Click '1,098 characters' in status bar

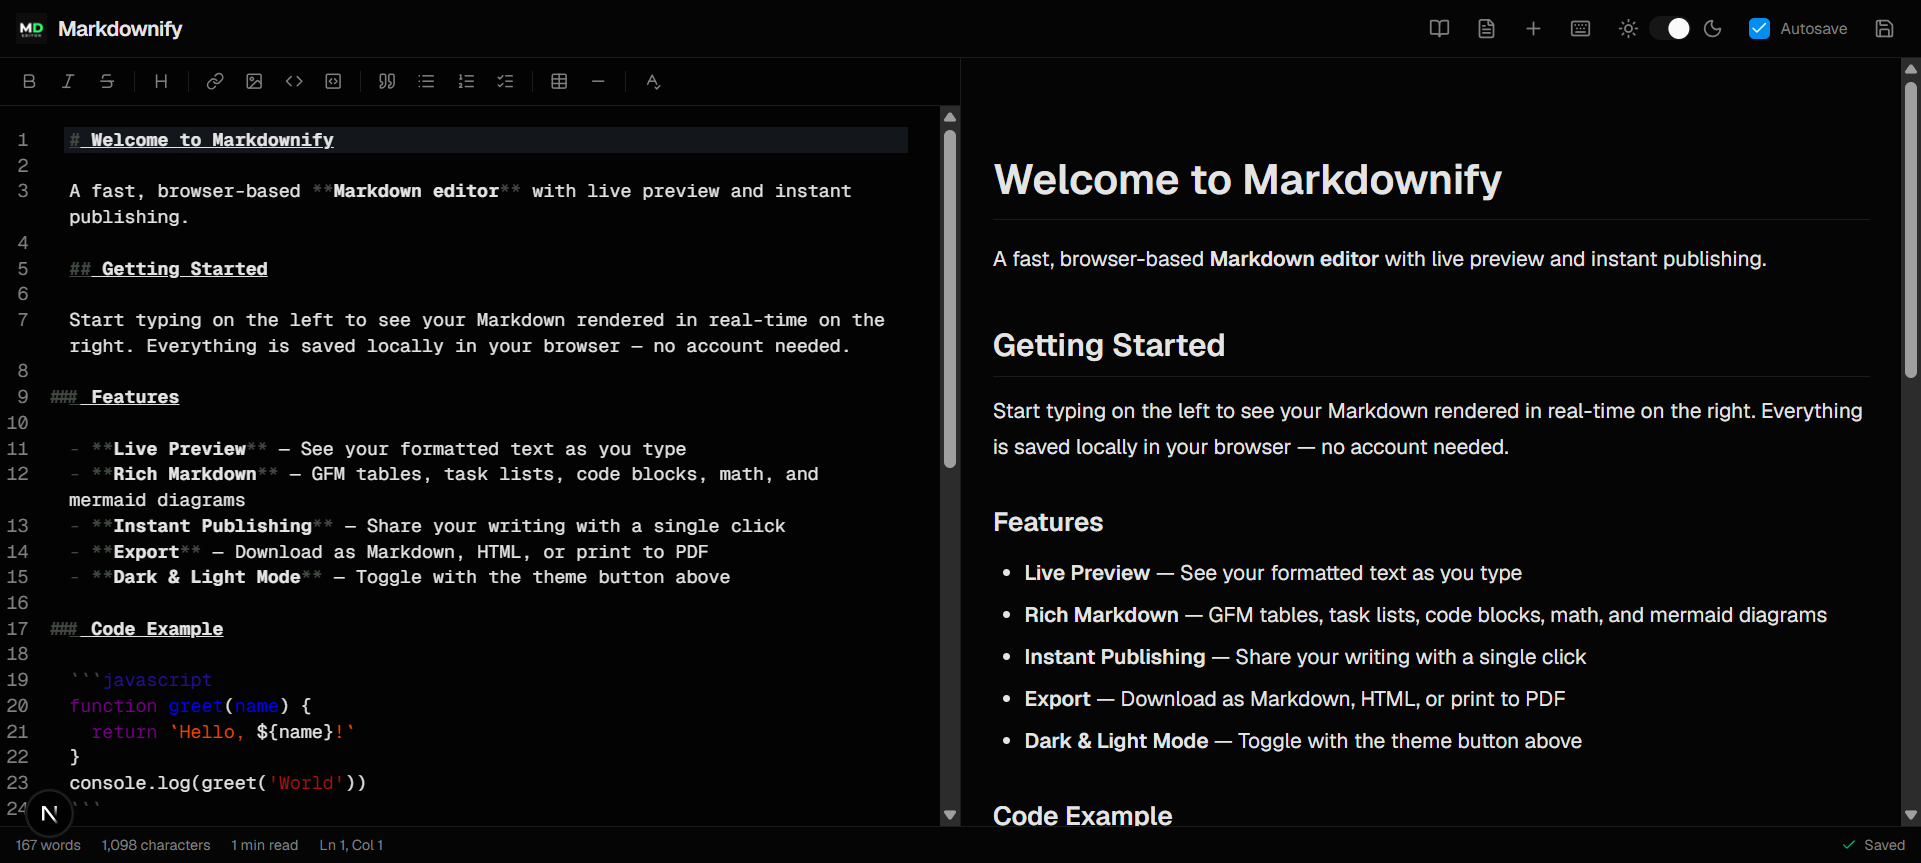point(156,845)
